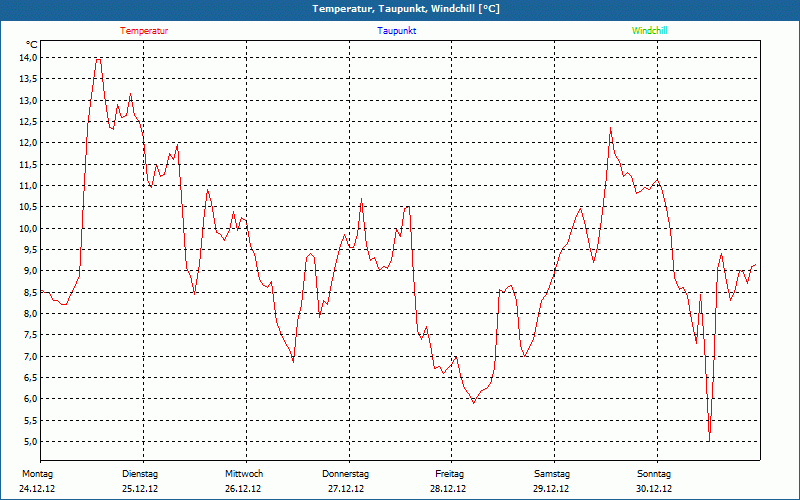Screen dimensions: 800x500
Task: Click the 14,0 y-axis value
Action: point(29,58)
